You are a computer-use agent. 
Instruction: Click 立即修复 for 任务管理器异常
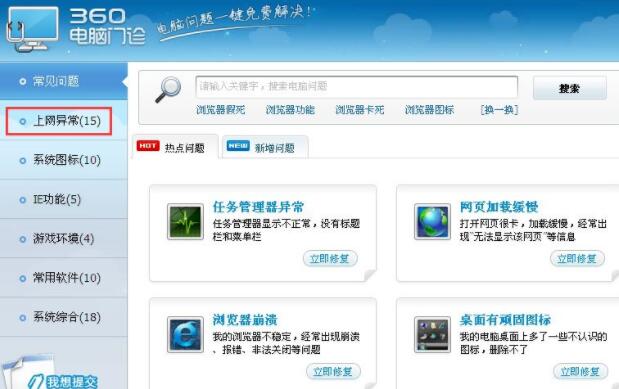(x=330, y=259)
